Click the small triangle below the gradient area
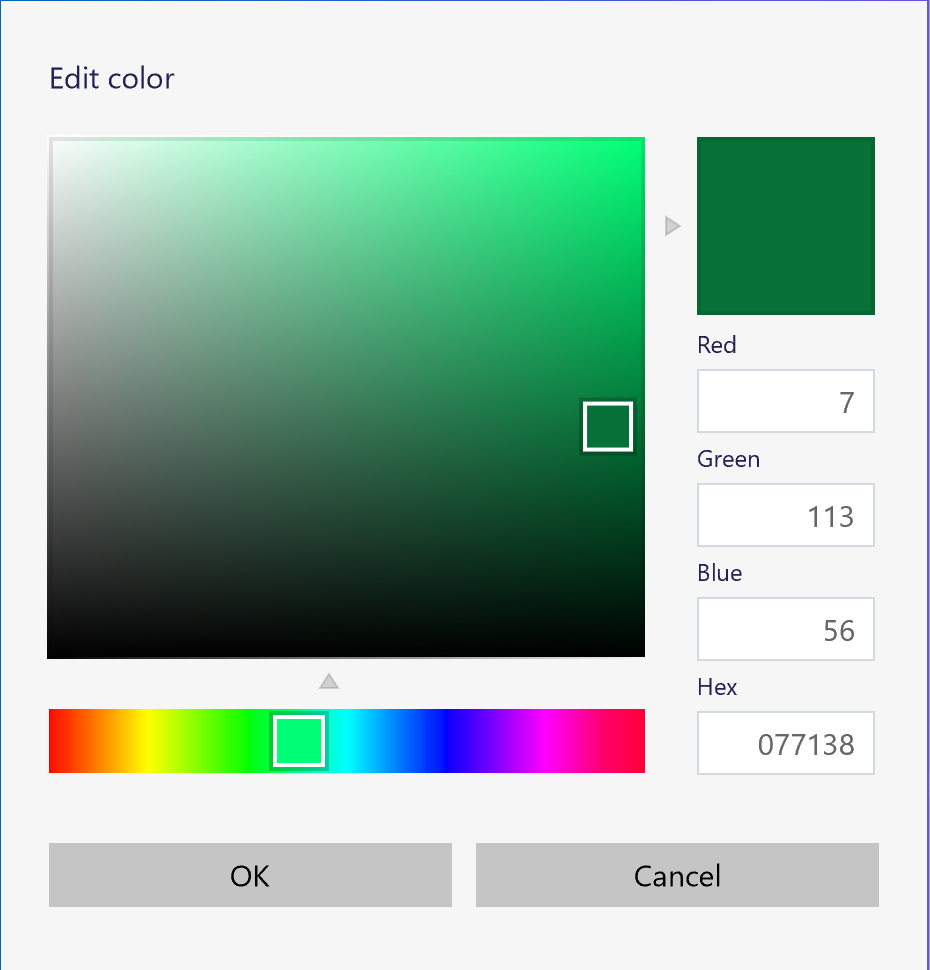This screenshot has height=970, width=930. pyautogui.click(x=329, y=680)
